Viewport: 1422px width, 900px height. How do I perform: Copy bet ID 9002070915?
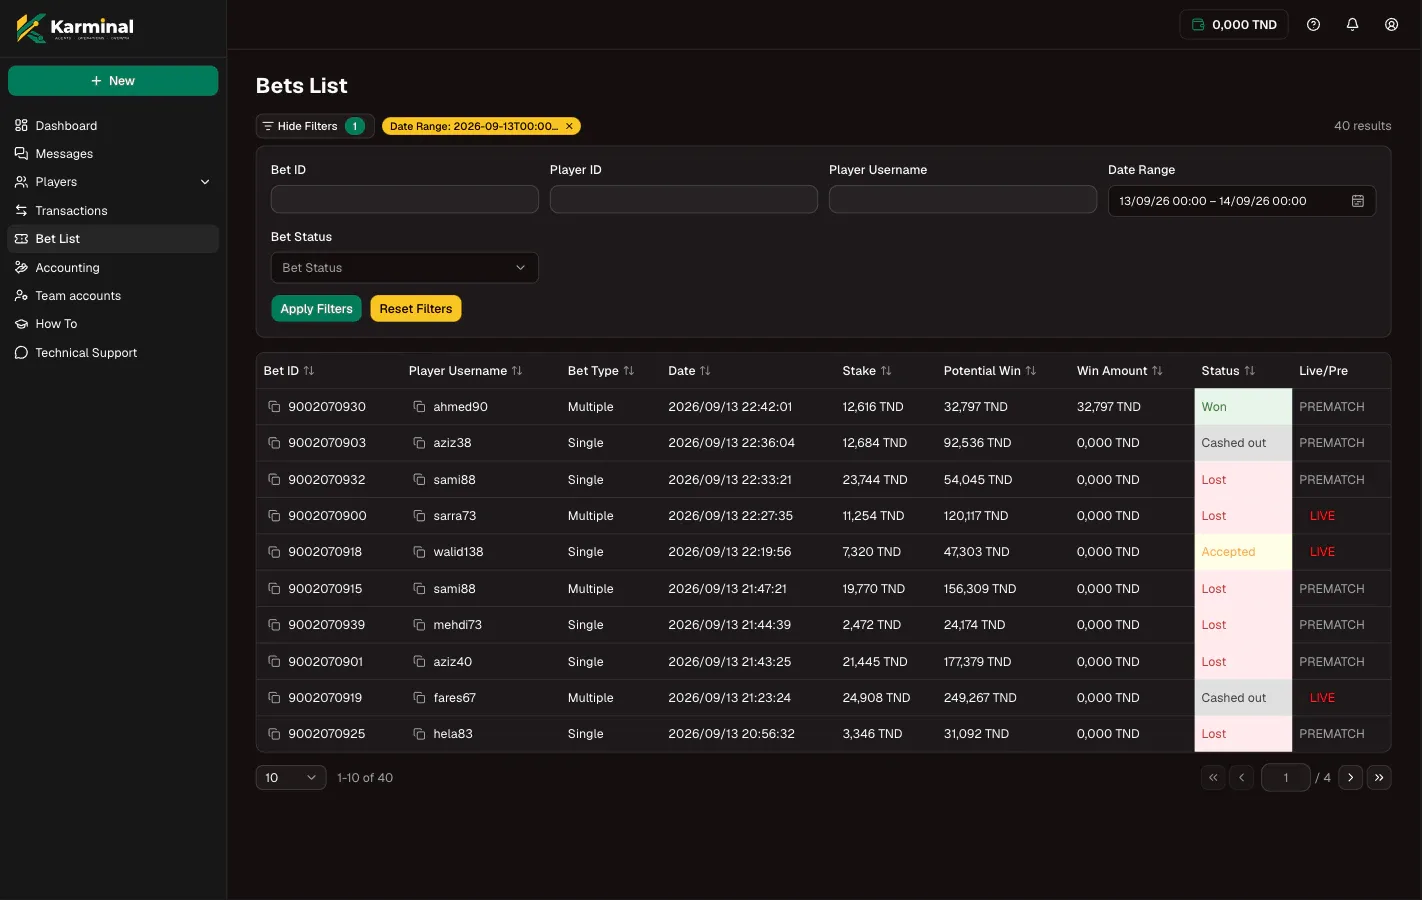[x=274, y=589]
